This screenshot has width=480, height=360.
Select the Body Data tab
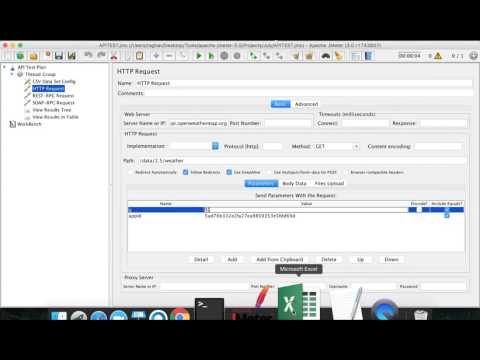coord(294,183)
